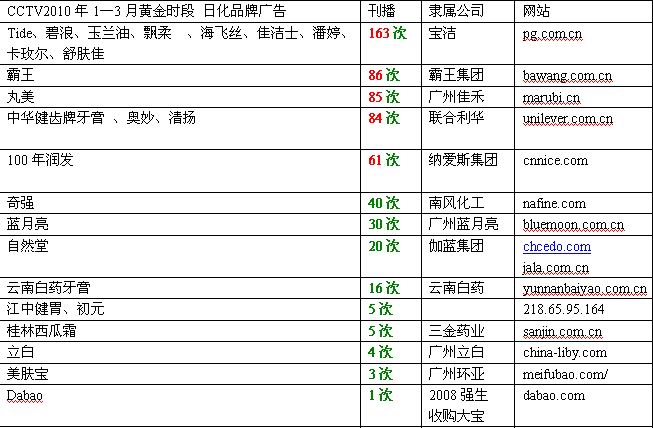Select 蓝月亮 in the brand column
The width and height of the screenshot is (653, 428).
(x=27, y=224)
